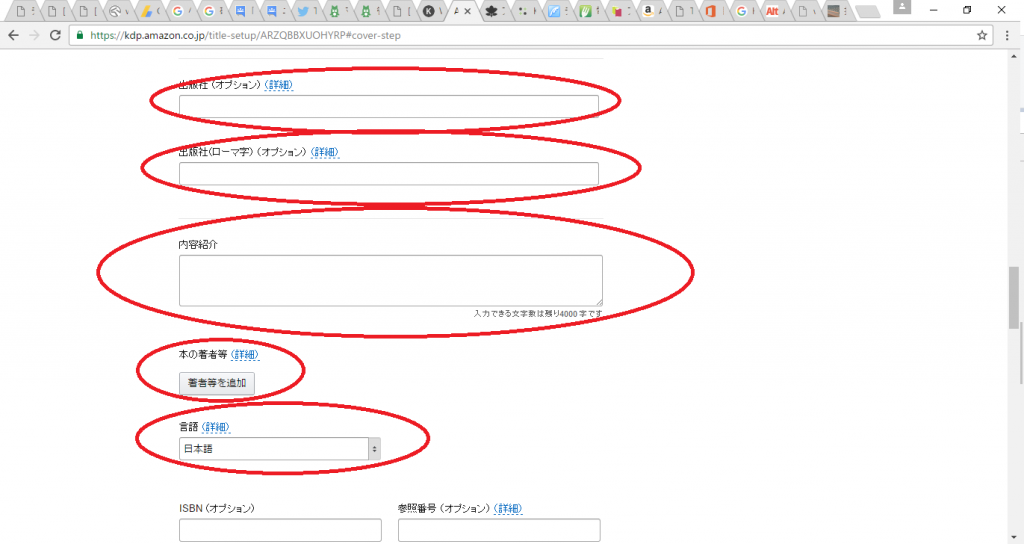Open 詳細 link next to 出版社 (オプション)
The width and height of the screenshot is (1024, 544).
279,85
